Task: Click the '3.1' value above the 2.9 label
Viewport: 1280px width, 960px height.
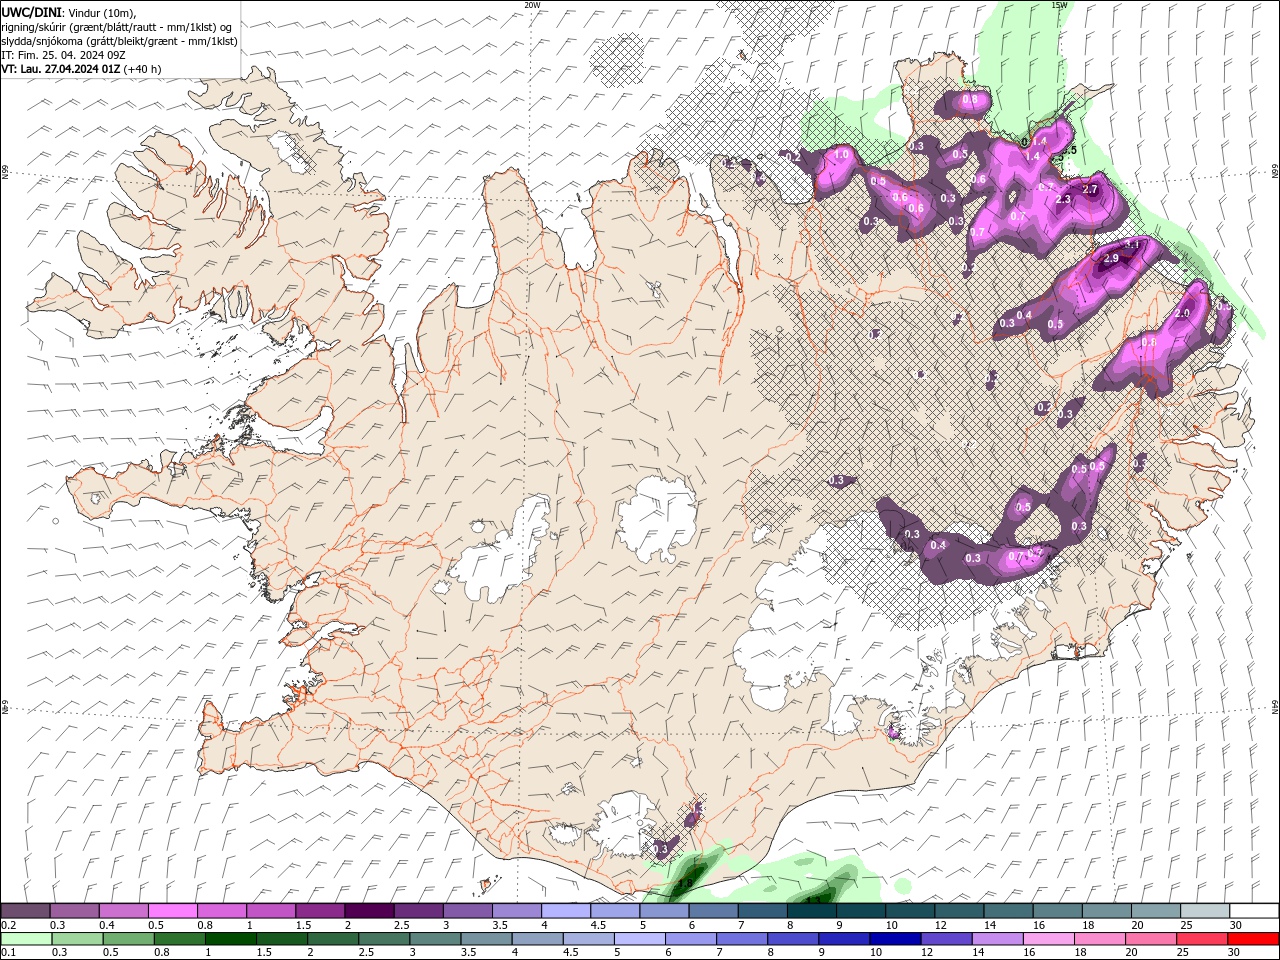Action: click(x=1132, y=244)
